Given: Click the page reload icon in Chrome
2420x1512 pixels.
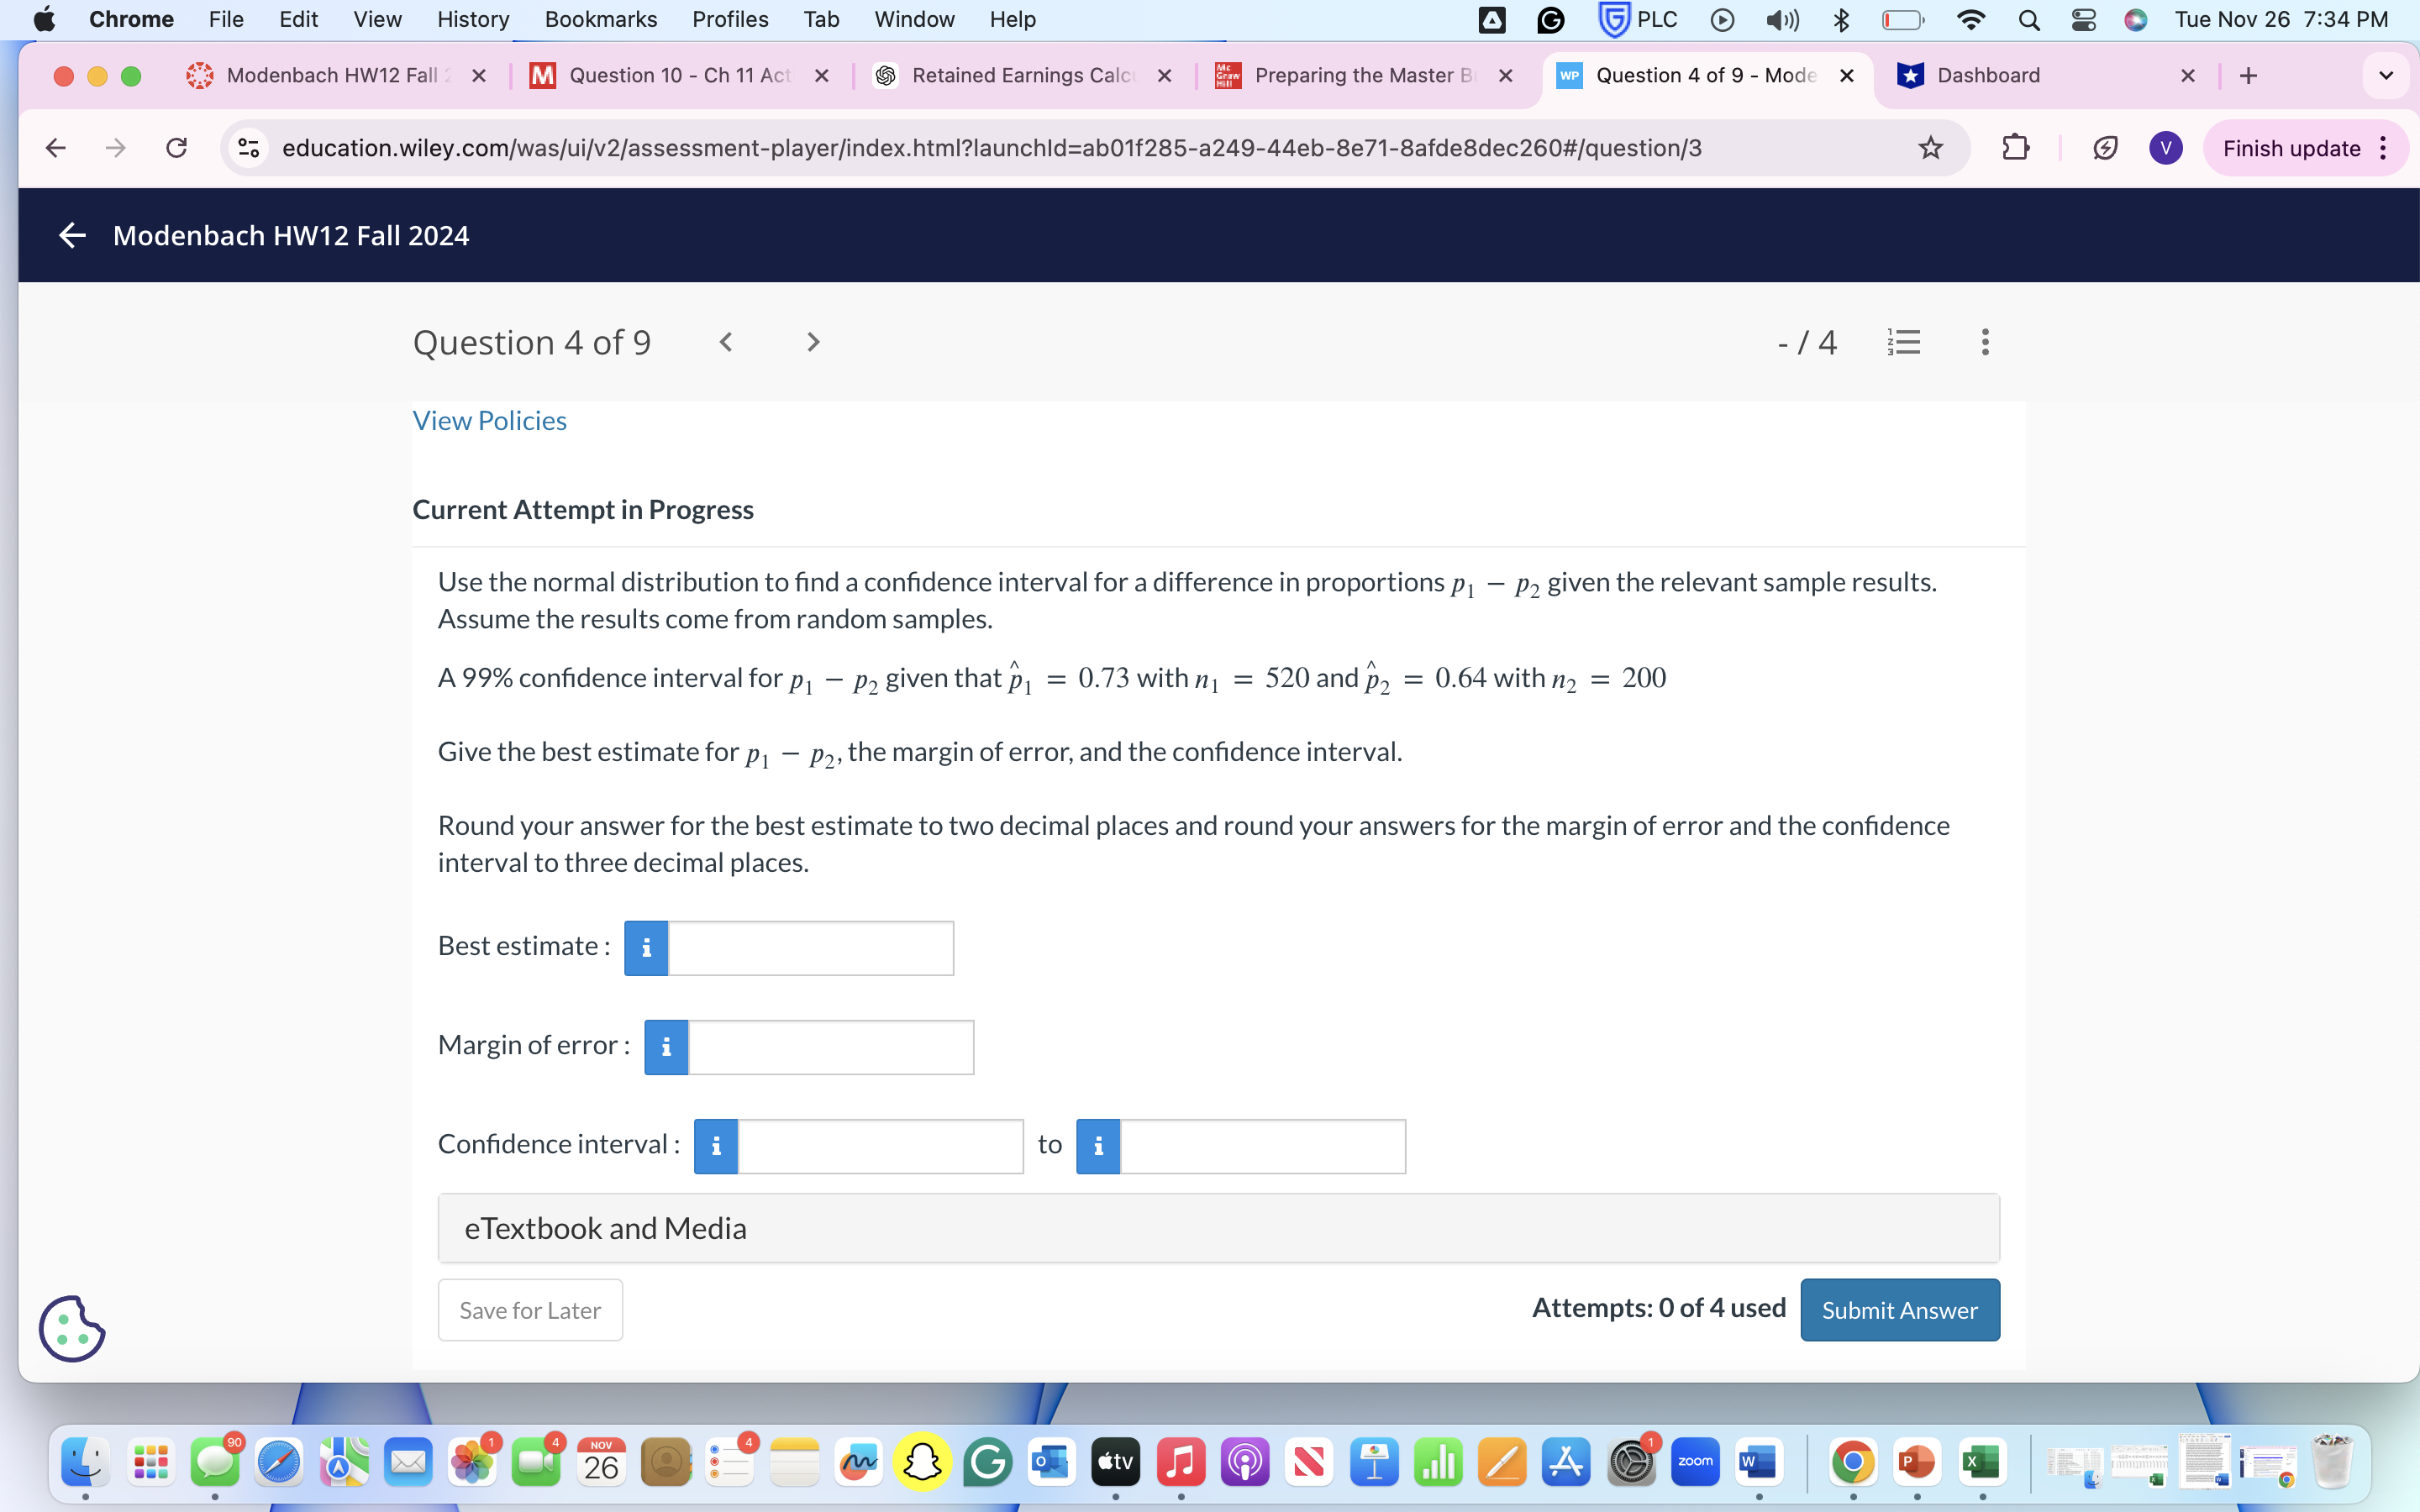Looking at the screenshot, I should (x=177, y=147).
